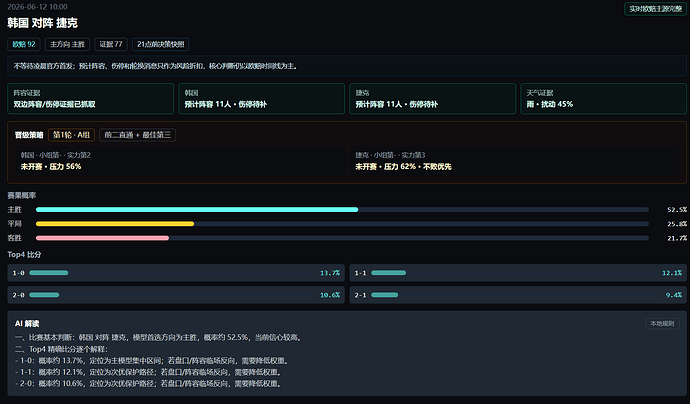Click the 赛果概率 section heading

[x=22, y=195]
